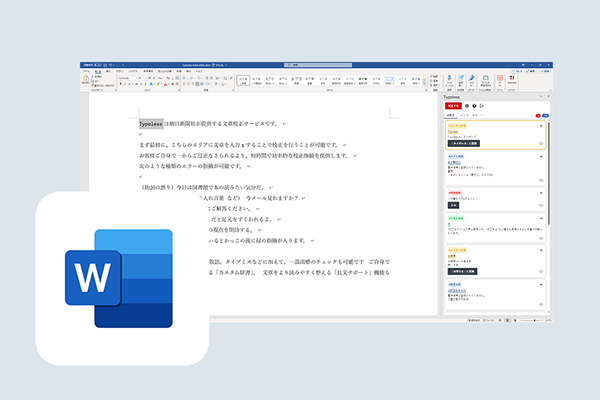Pick the font color red A swatch

pos(165,84)
